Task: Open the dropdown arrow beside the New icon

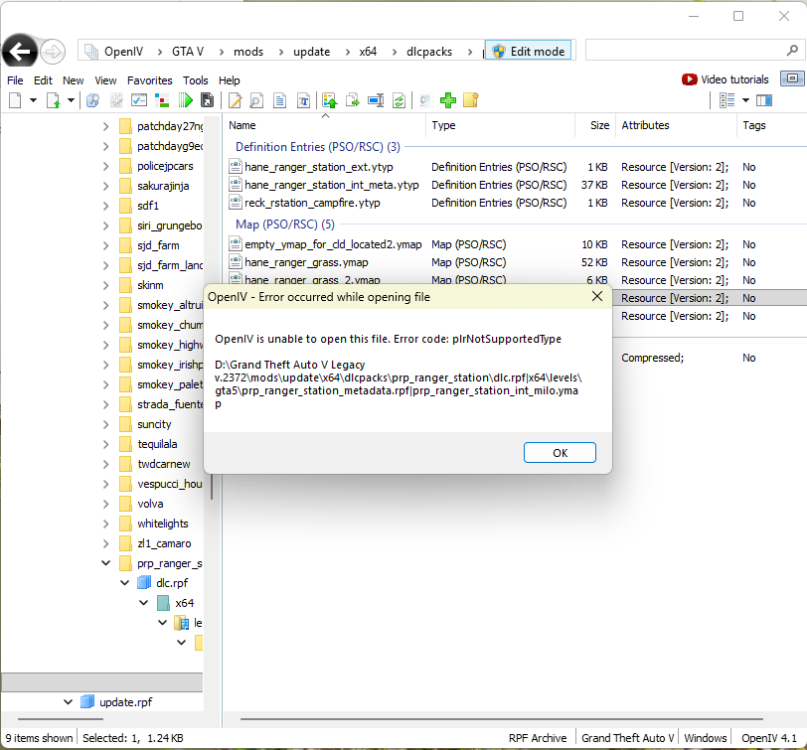Action: click(33, 100)
